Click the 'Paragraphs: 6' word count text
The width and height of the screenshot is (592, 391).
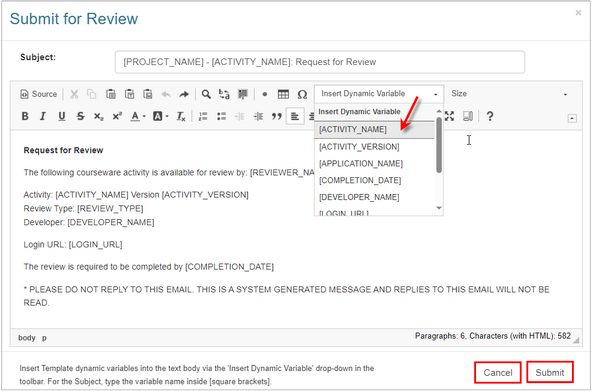440,336
